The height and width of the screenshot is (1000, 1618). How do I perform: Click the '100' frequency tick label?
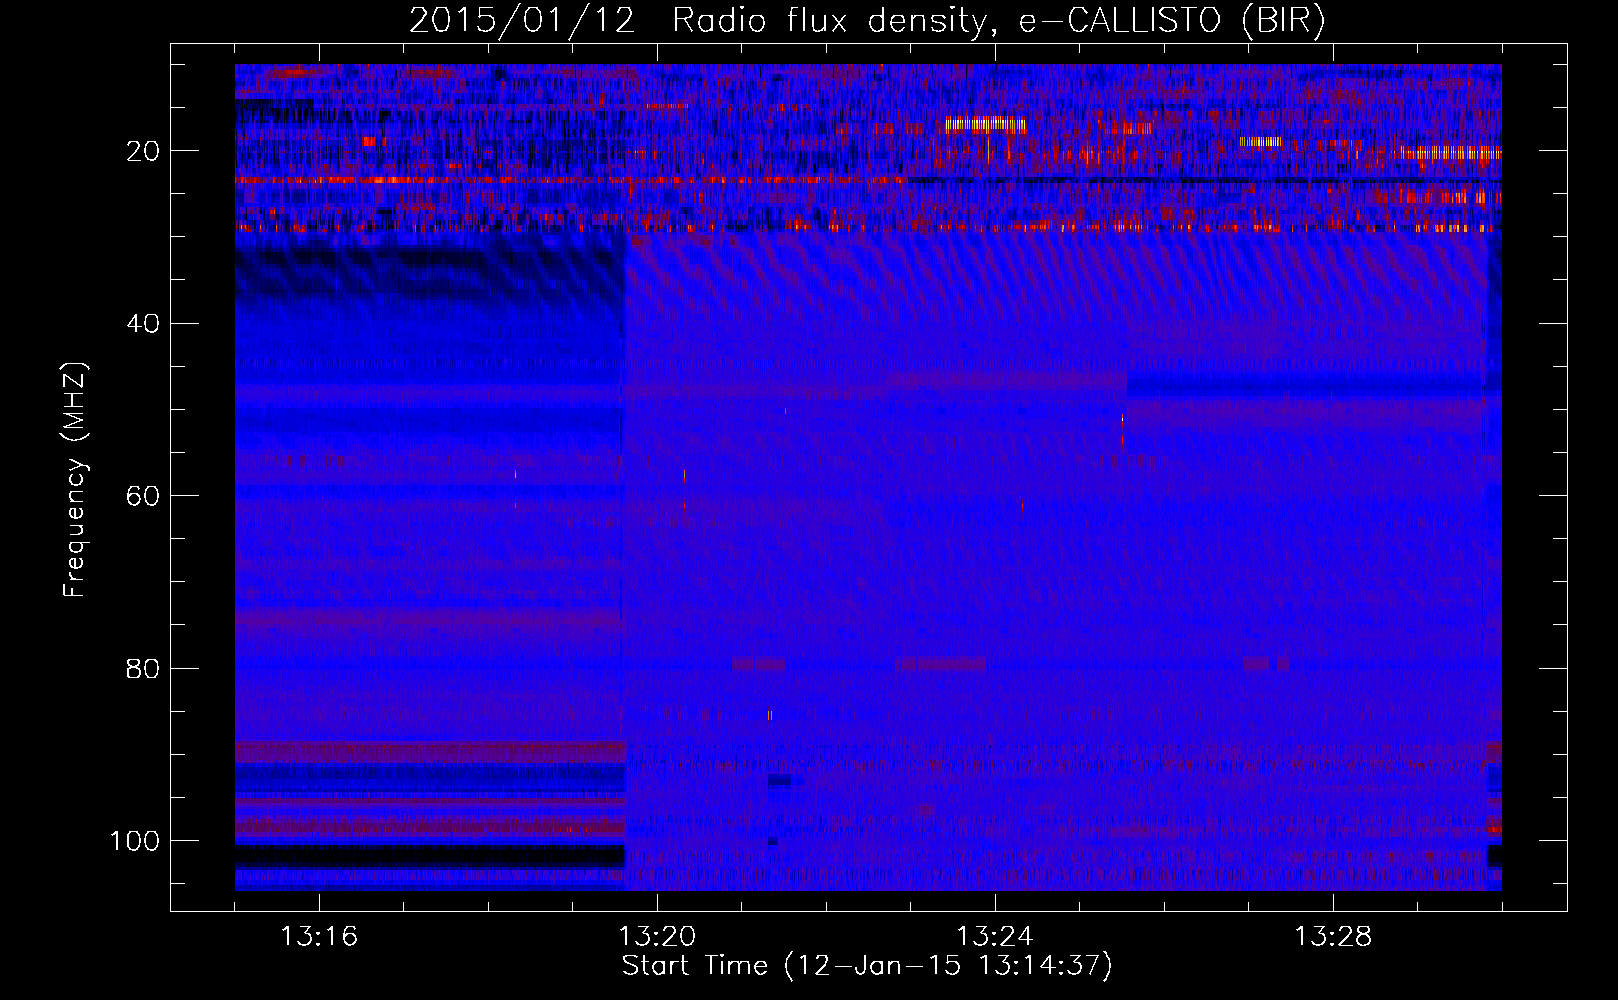135,841
